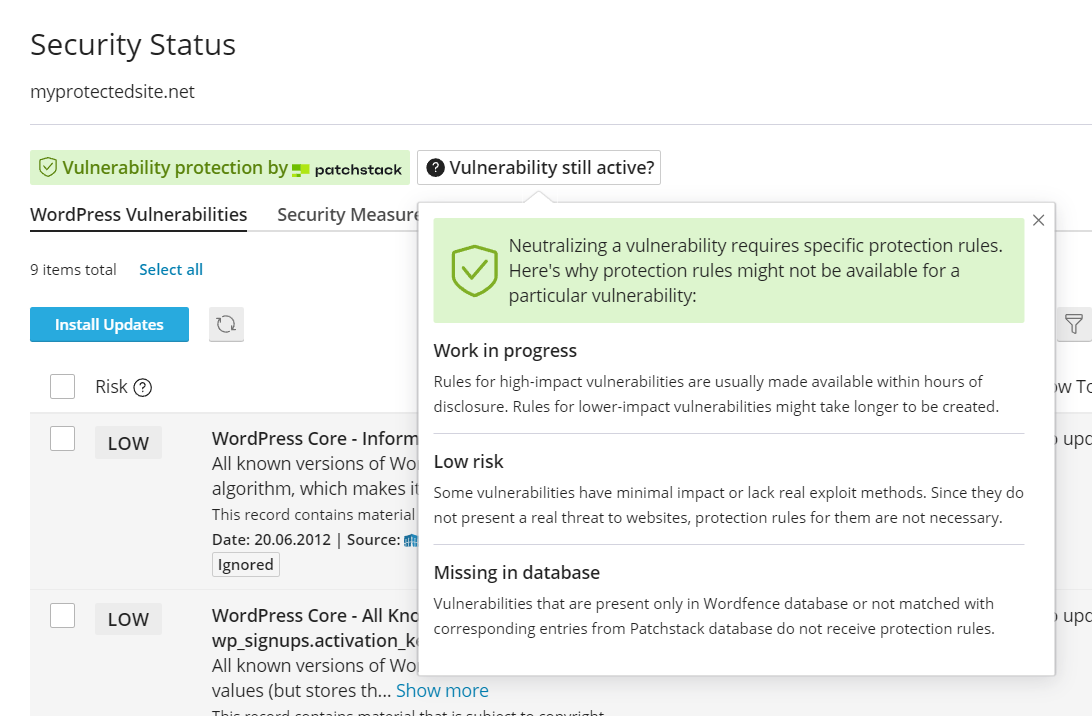This screenshot has width=1092, height=716.
Task: Toggle the "Vulnerability still active?" help button
Action: [x=539, y=168]
